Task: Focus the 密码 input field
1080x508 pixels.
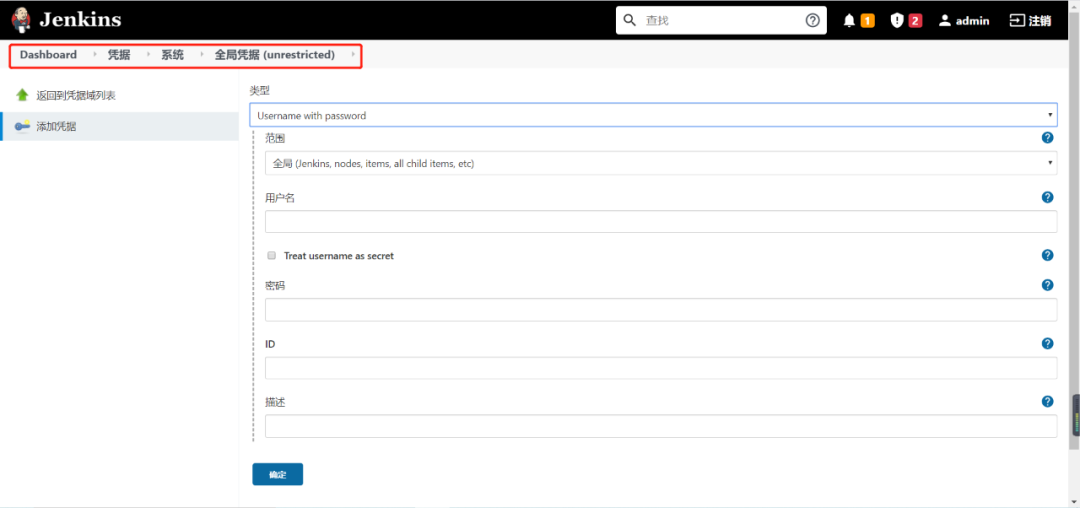Action: point(661,310)
